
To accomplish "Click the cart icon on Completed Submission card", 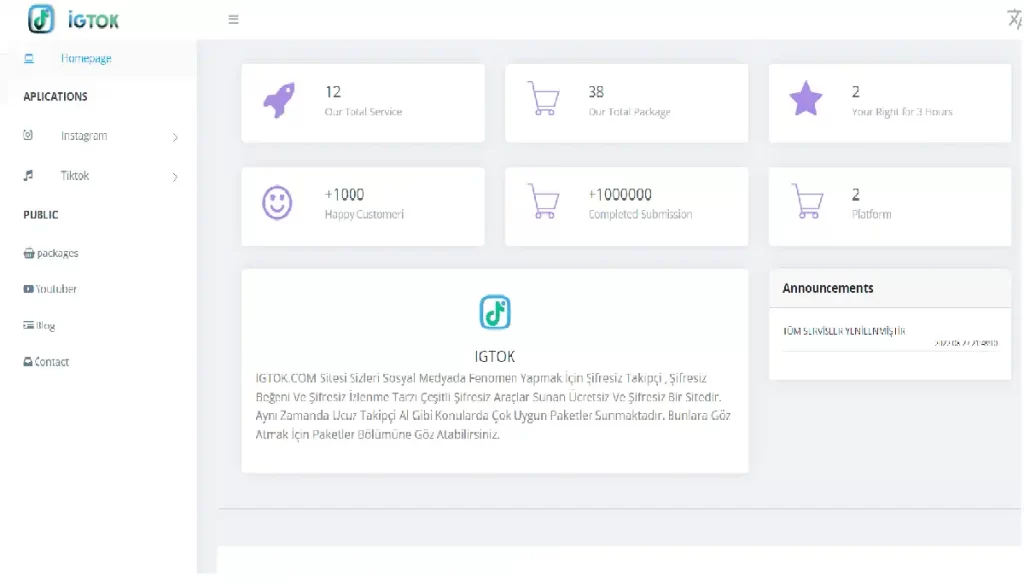I will pos(543,200).
